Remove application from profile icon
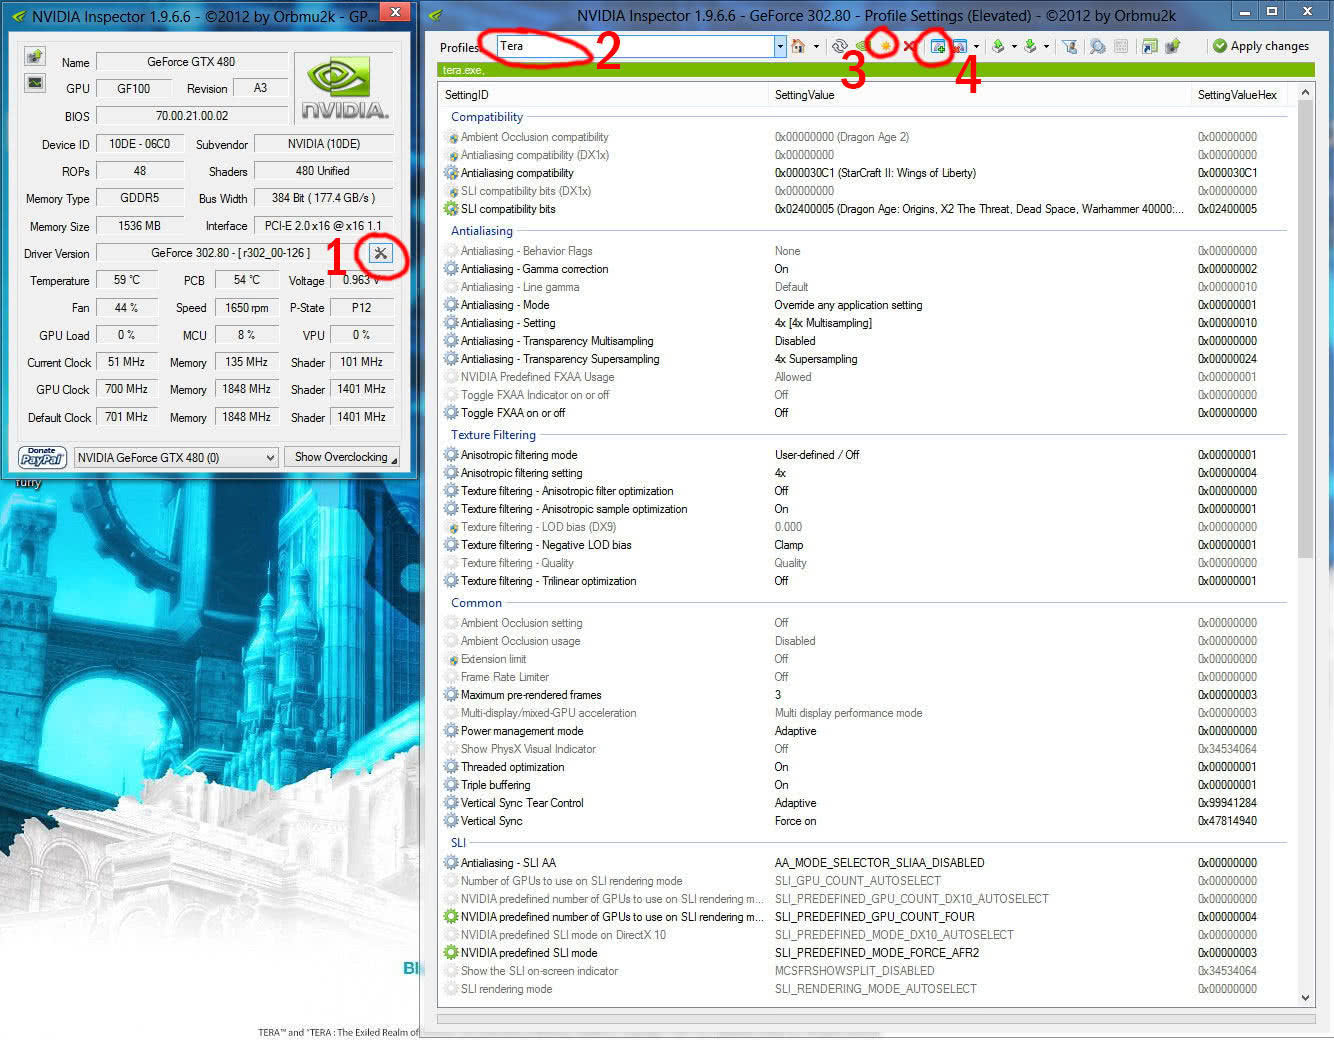The height and width of the screenshot is (1040, 1334). point(959,46)
